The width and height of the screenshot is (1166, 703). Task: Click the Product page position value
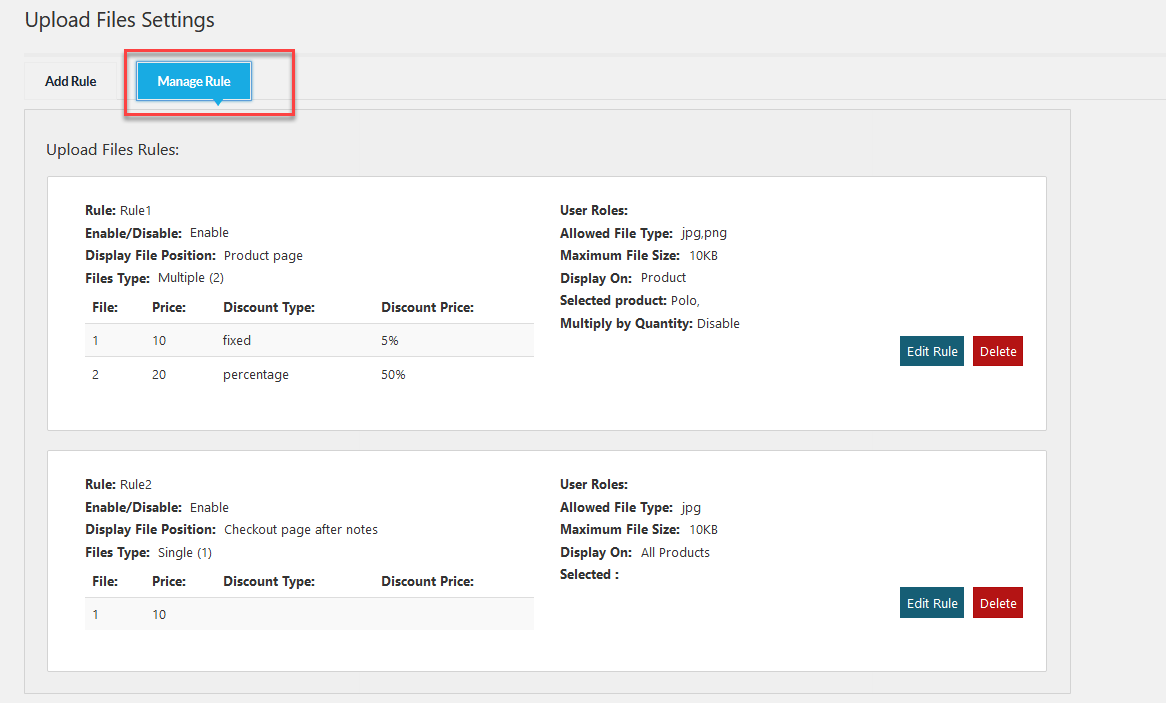263,255
